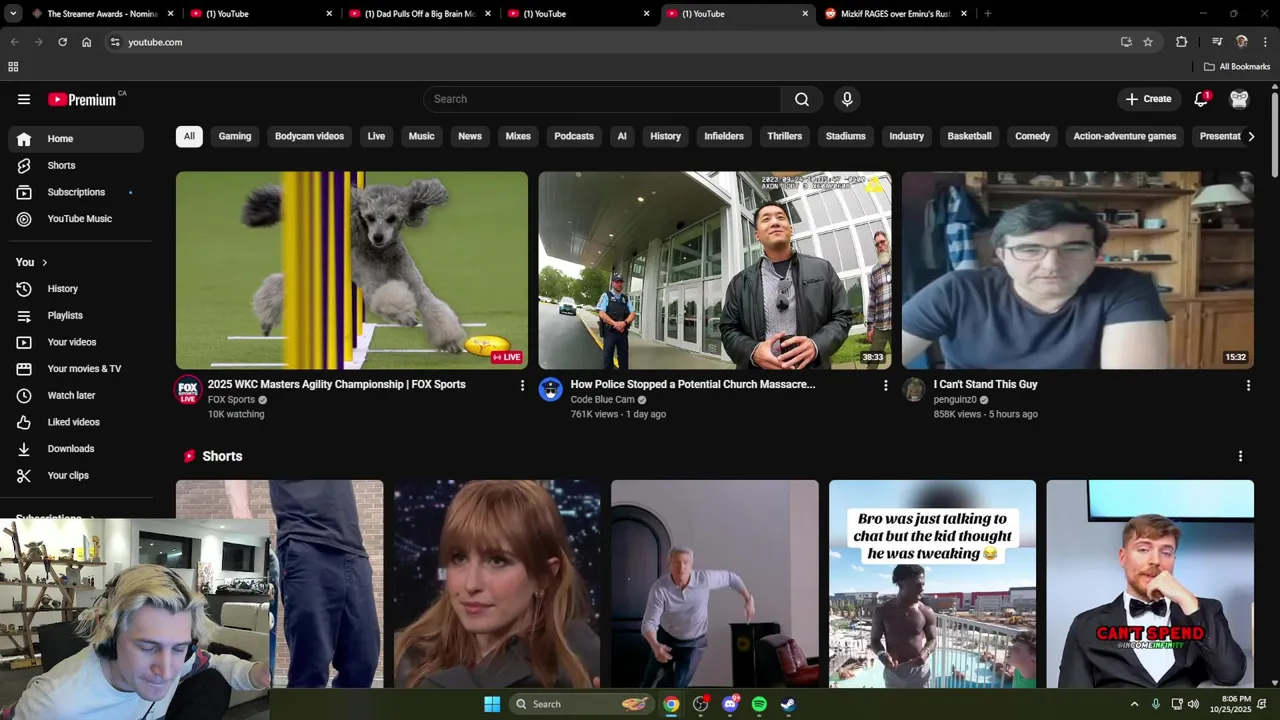
Task: Open YouTube Music in sidebar
Action: coord(75,219)
